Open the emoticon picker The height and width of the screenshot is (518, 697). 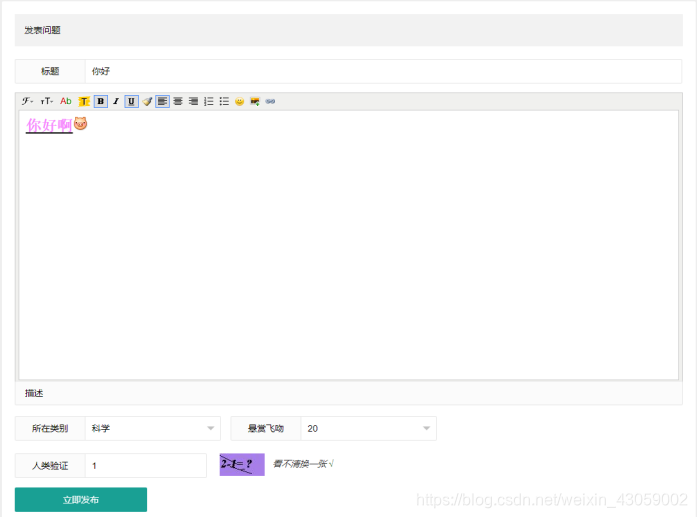pyautogui.click(x=240, y=101)
